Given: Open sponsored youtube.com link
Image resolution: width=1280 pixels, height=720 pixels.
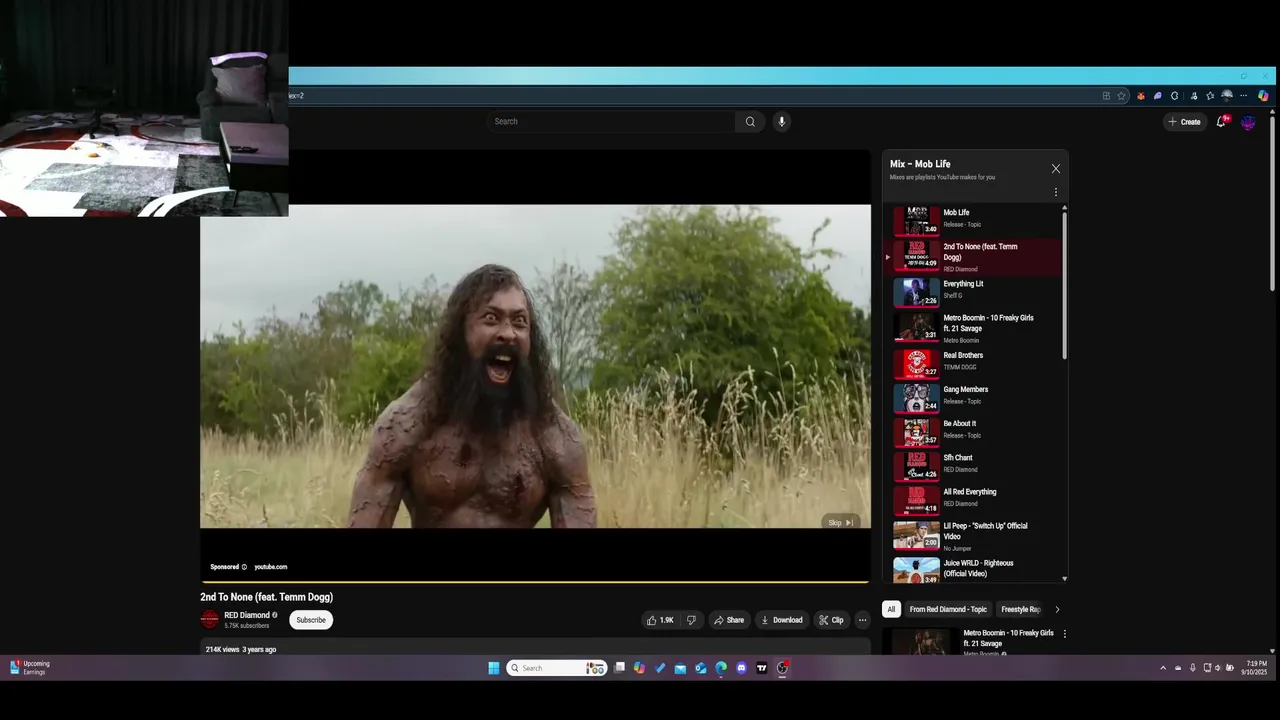Looking at the screenshot, I should pos(270,567).
